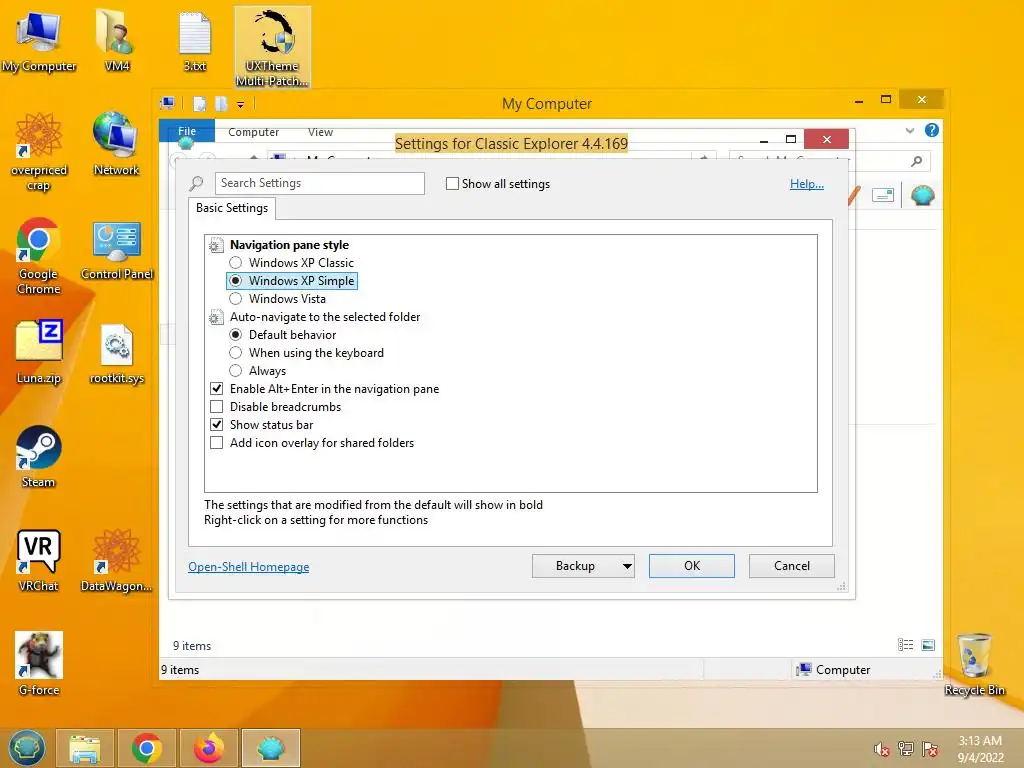Click OK to apply settings
The width and height of the screenshot is (1024, 768).
[x=692, y=566]
